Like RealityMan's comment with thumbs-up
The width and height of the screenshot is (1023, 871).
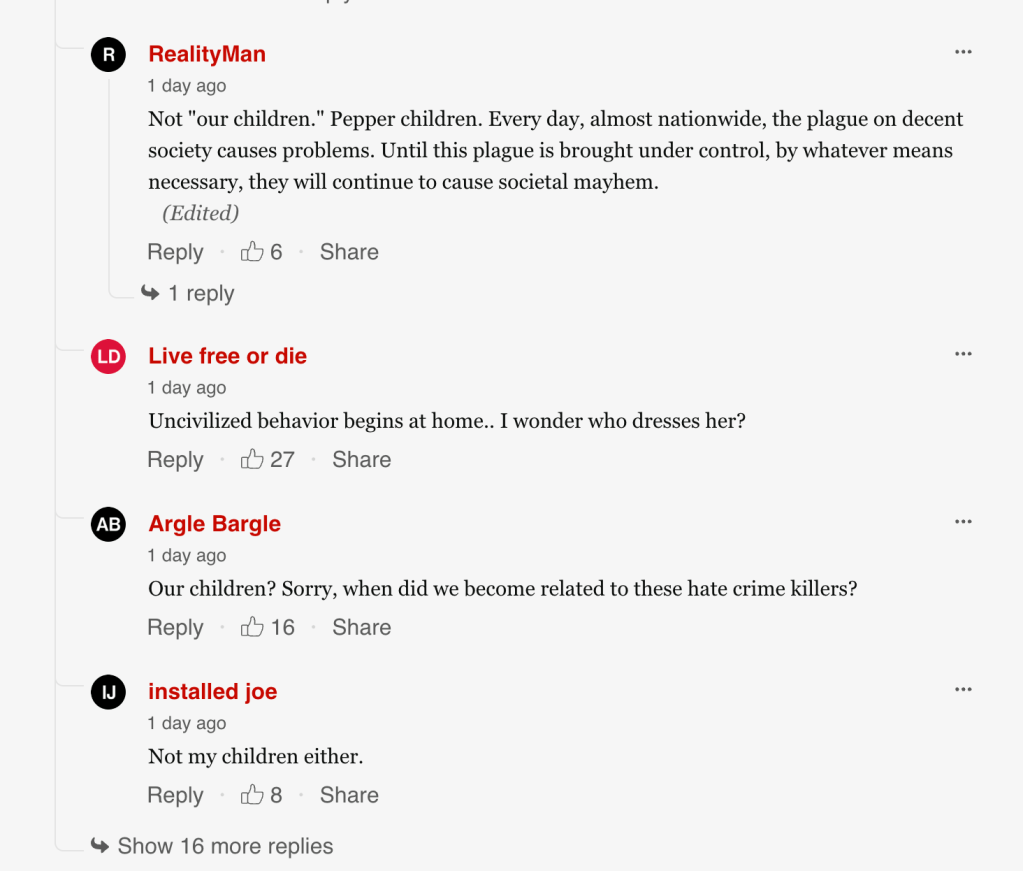tap(252, 252)
